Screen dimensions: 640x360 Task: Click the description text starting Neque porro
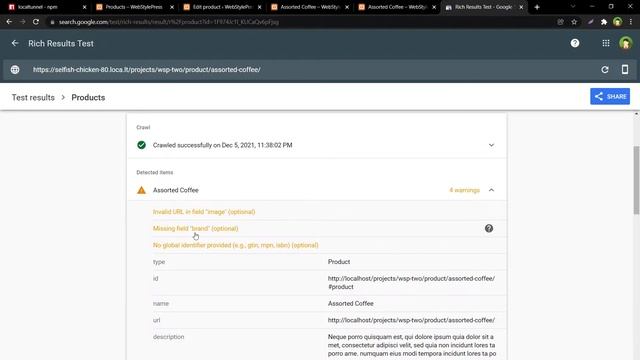click(x=412, y=345)
